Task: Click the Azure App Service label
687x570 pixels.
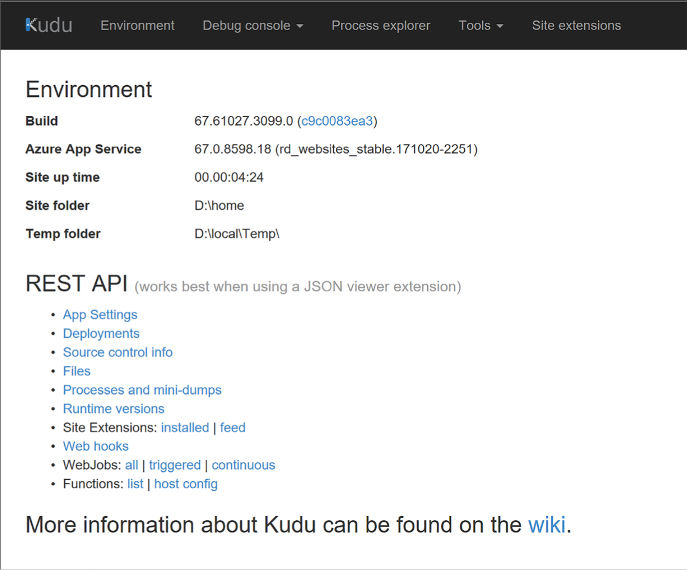Action: pyautogui.click(x=83, y=149)
